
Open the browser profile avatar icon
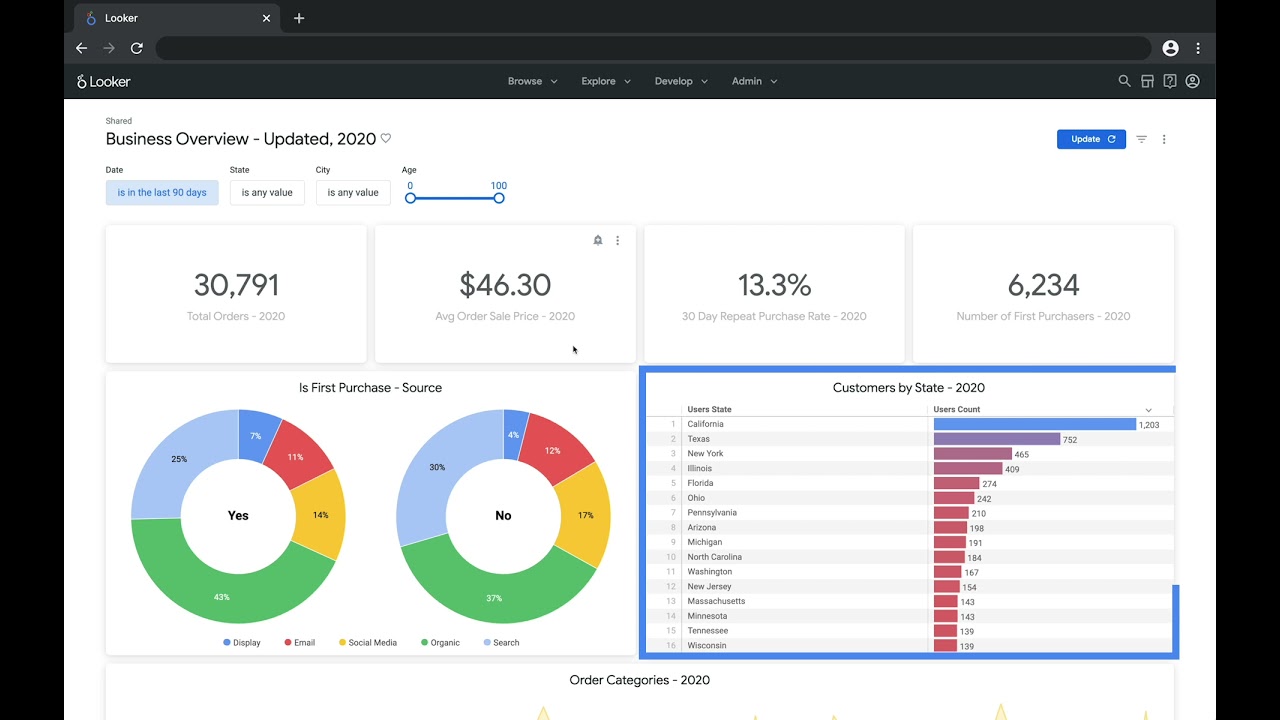[x=1171, y=48]
